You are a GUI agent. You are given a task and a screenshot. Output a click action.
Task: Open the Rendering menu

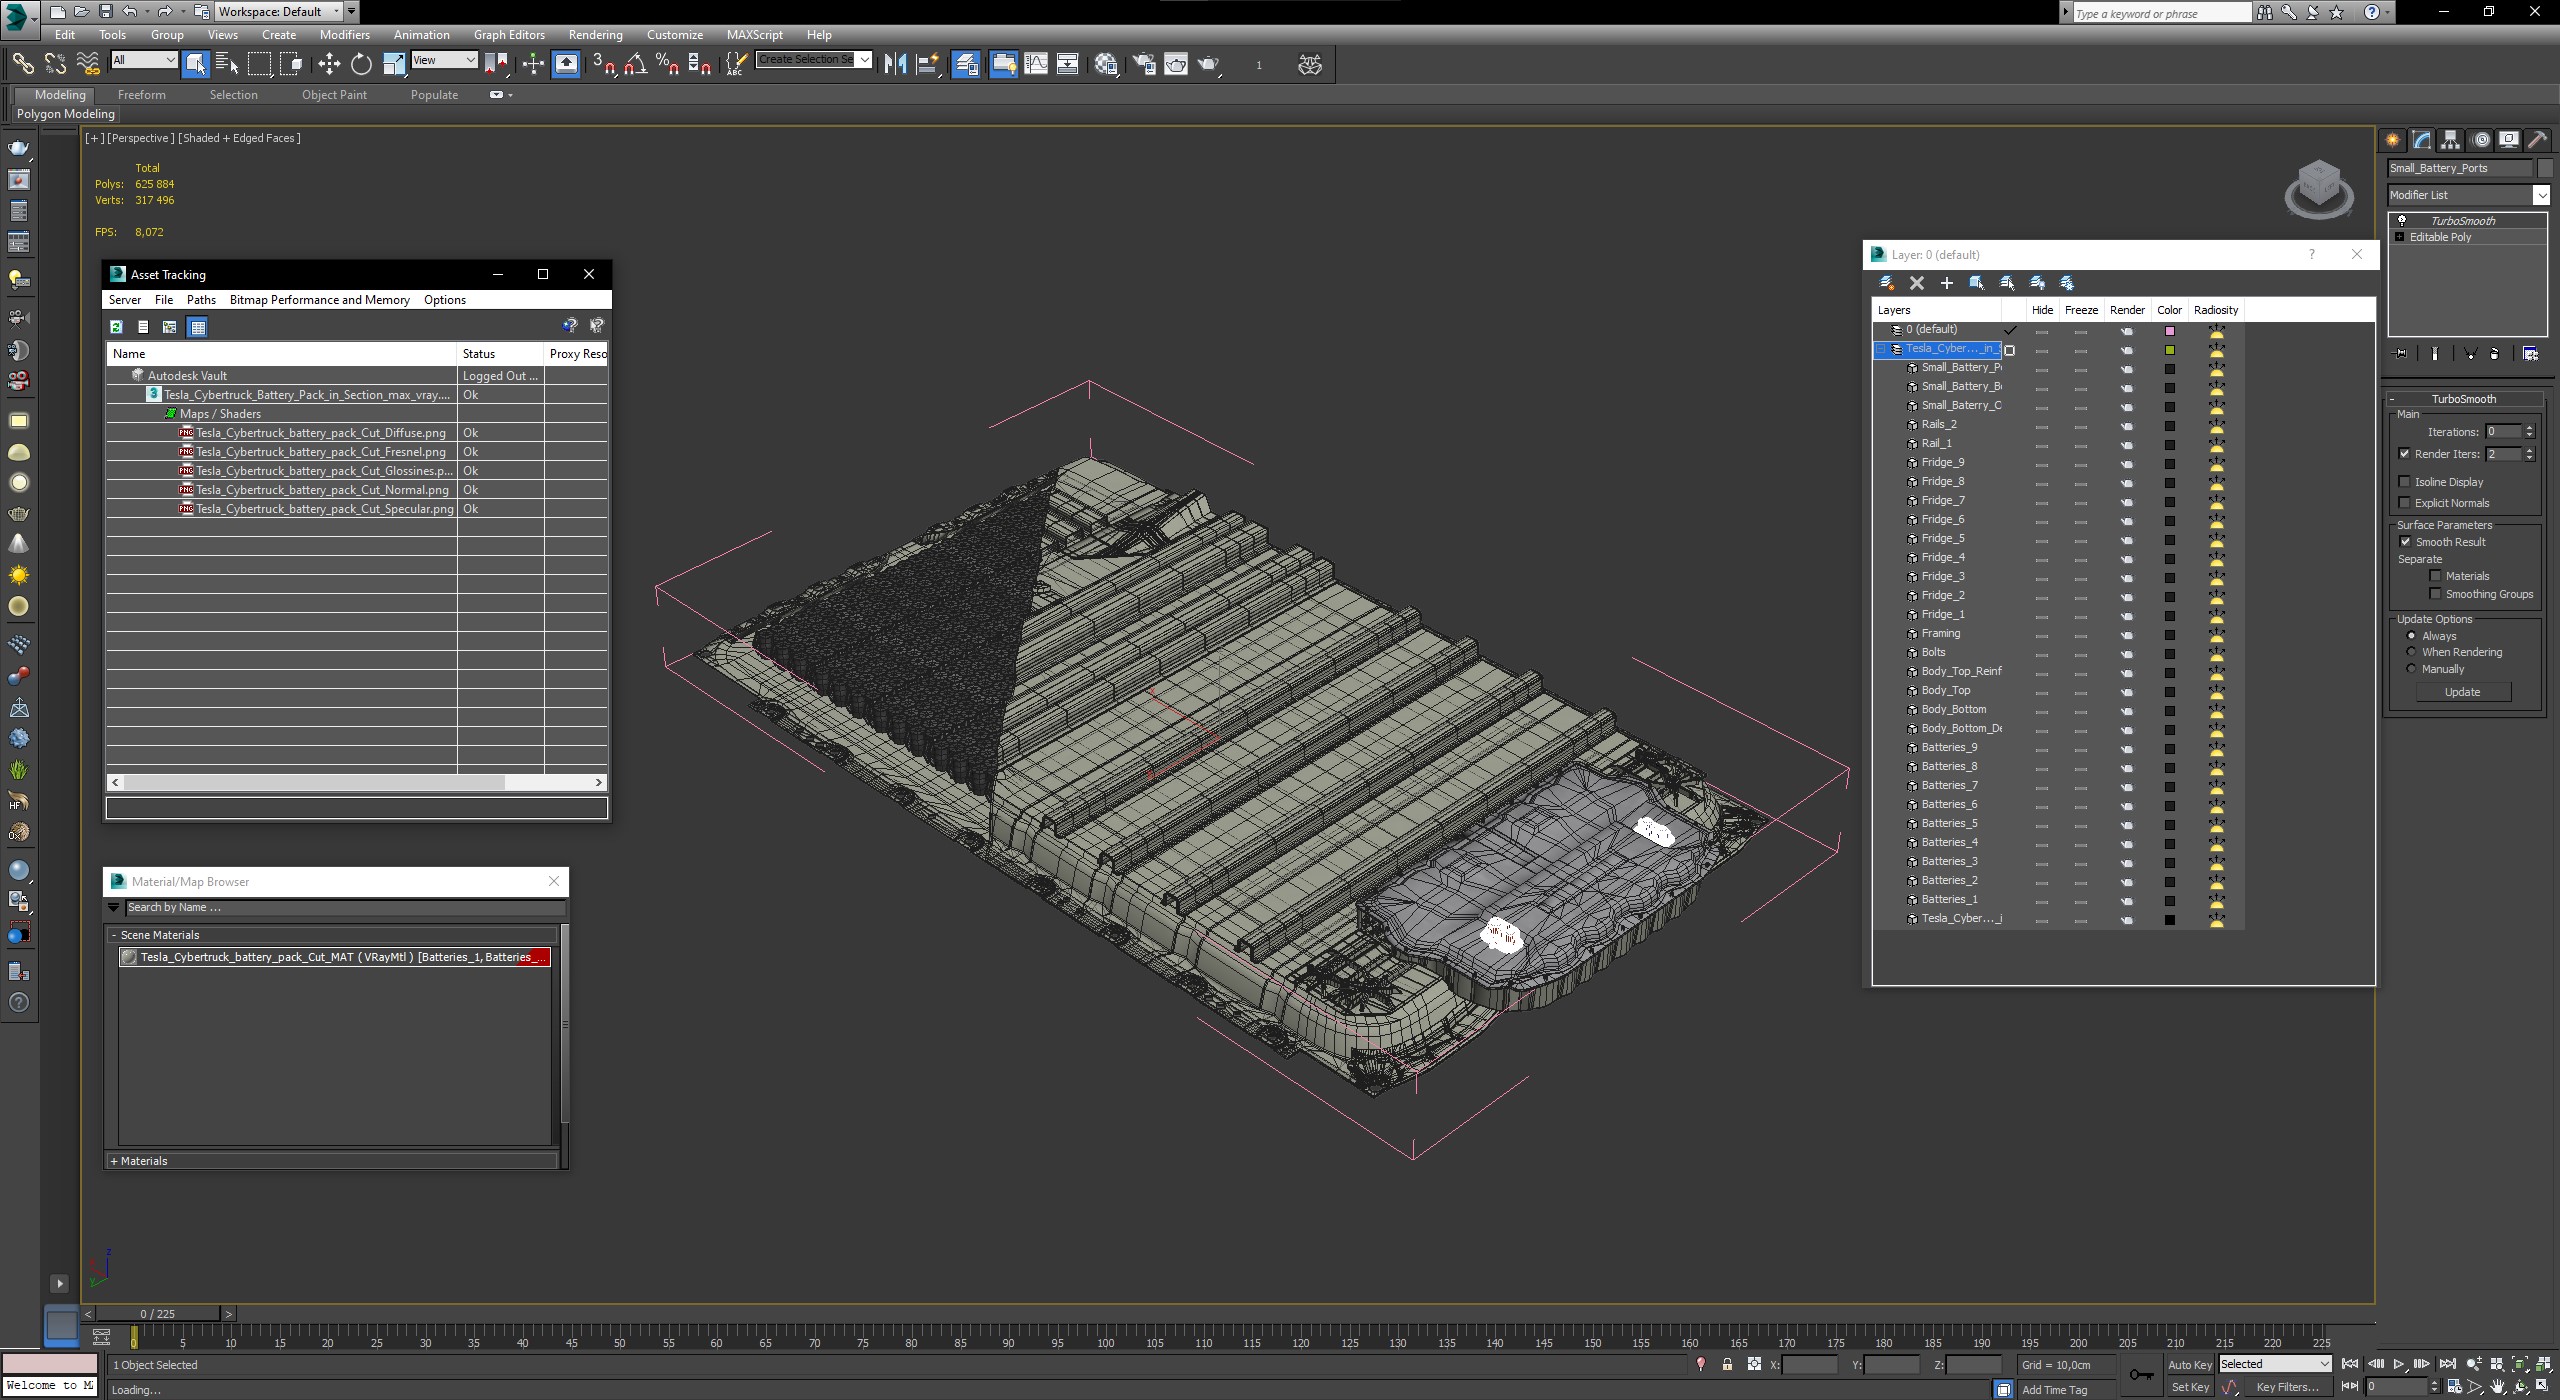(595, 34)
